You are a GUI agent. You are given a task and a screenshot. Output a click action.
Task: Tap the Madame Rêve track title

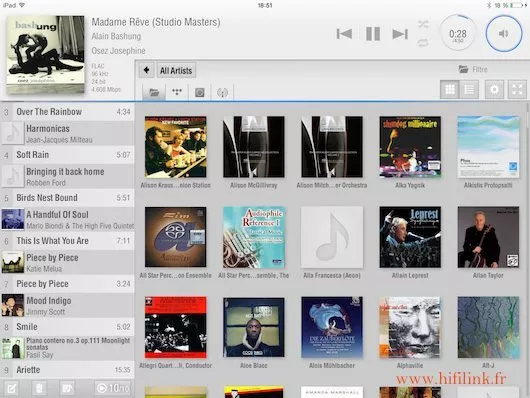156,22
